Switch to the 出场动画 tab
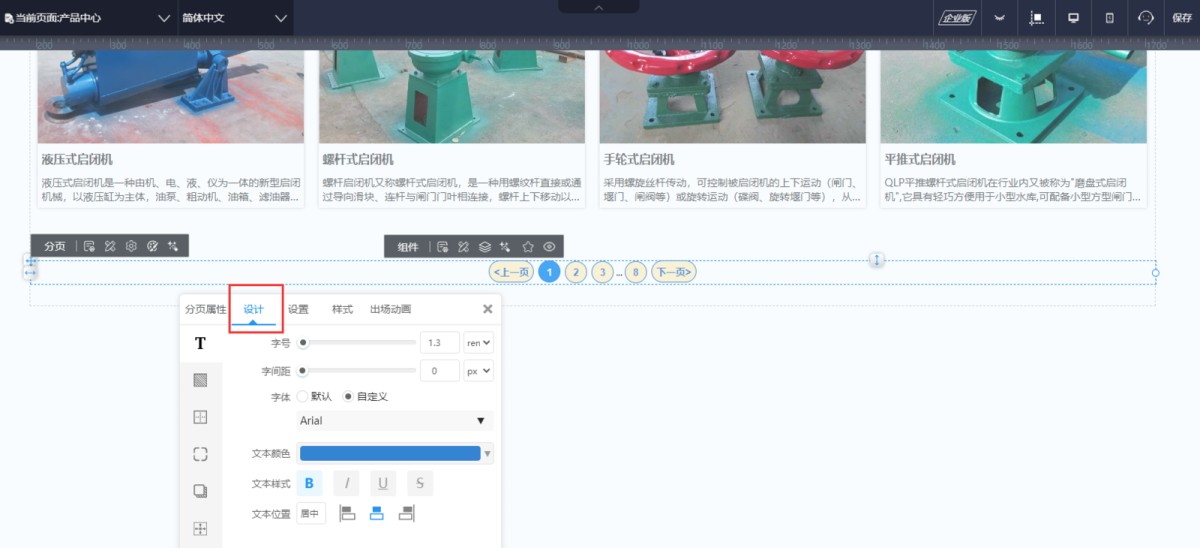Screen dimensions: 1200x548 (x=390, y=309)
